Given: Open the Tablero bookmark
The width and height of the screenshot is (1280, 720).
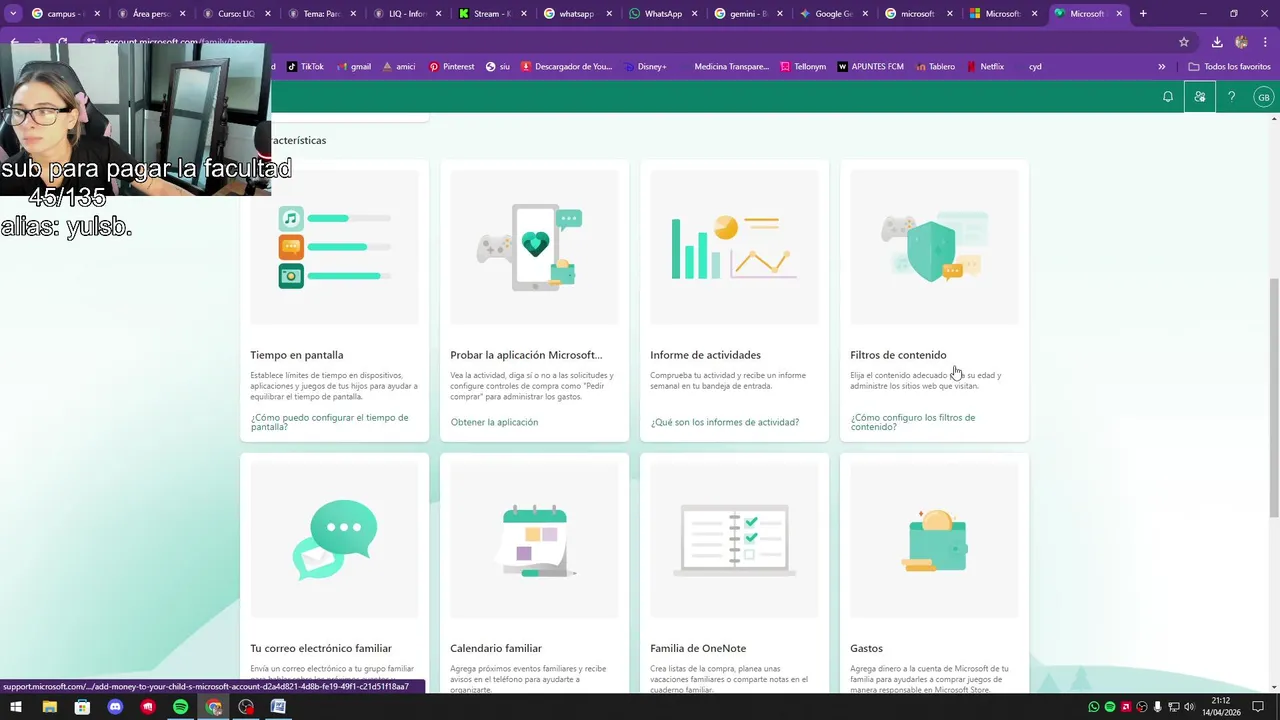Looking at the screenshot, I should click(934, 67).
